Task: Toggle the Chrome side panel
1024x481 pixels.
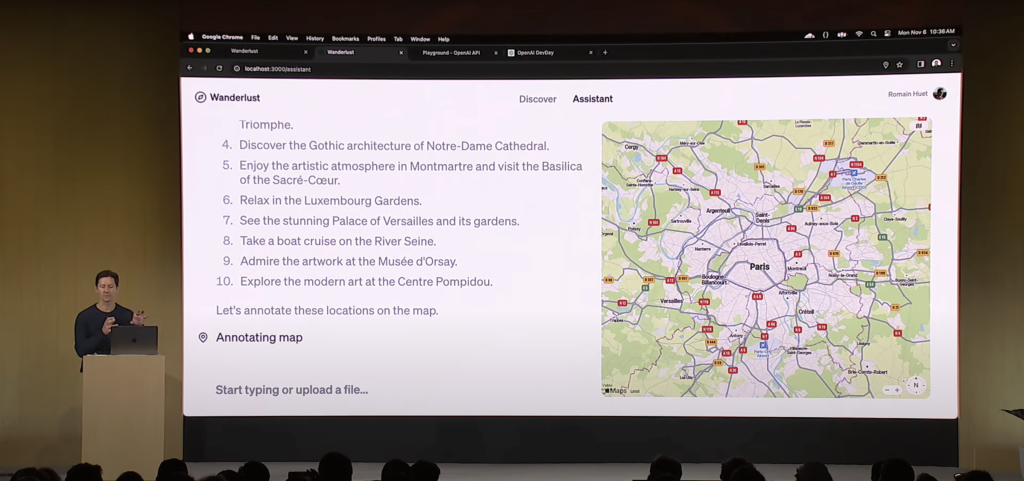Action: point(921,64)
